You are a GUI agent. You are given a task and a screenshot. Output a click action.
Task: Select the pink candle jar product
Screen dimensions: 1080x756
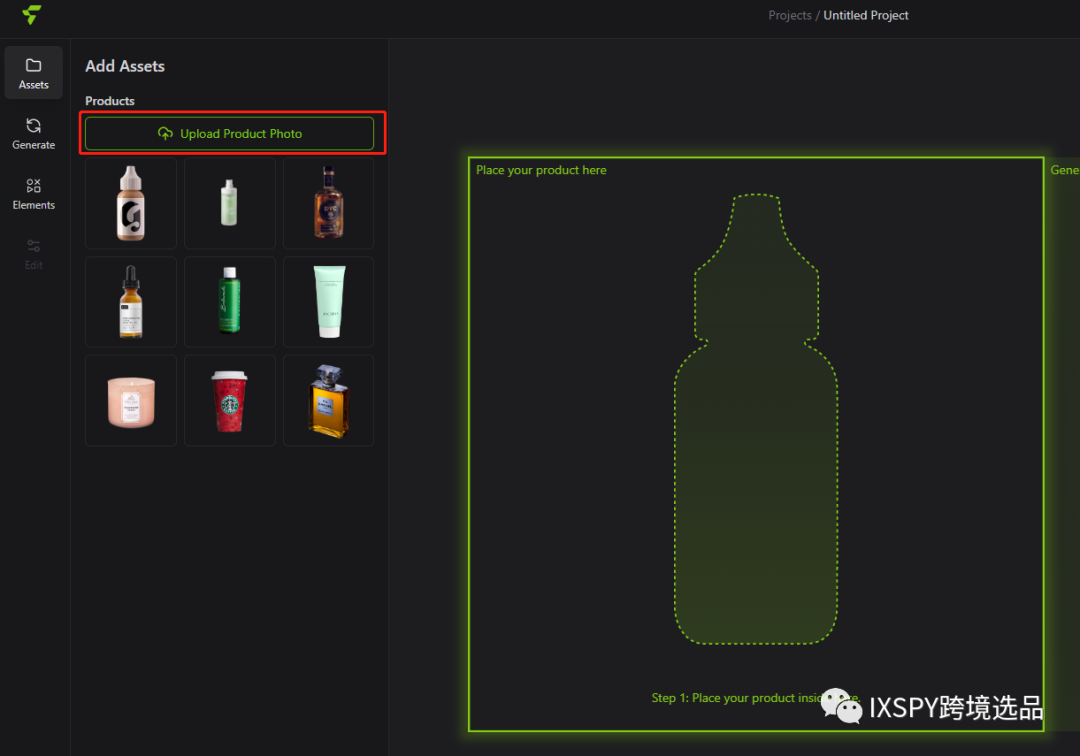coord(131,401)
